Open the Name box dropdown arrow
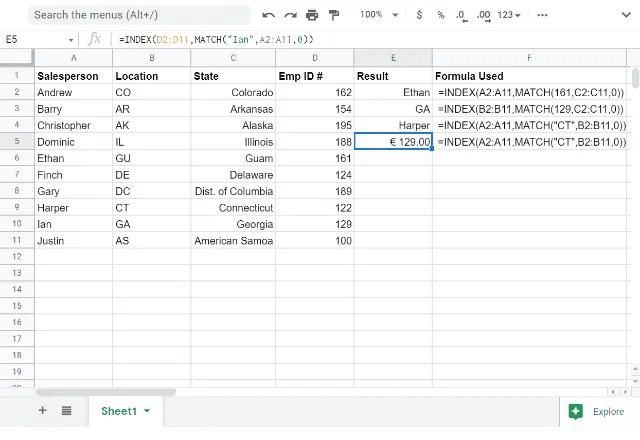640x440 pixels. point(71,40)
